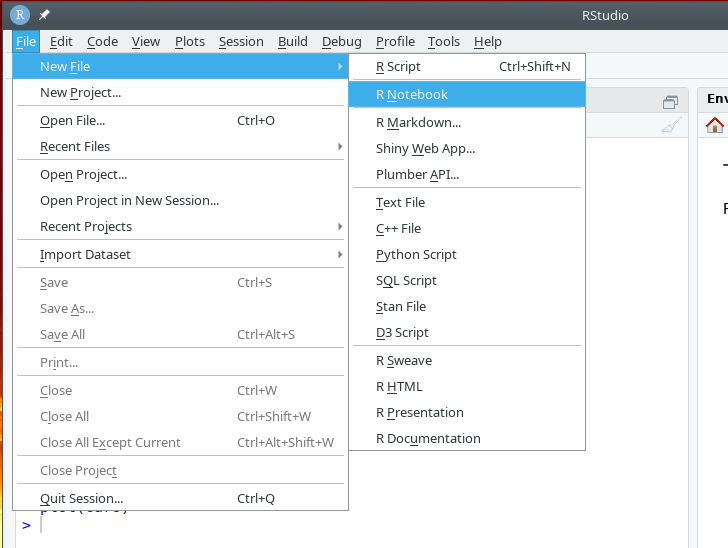The width and height of the screenshot is (728, 548).
Task: Expand the Import Dataset submenu
Action: point(180,254)
